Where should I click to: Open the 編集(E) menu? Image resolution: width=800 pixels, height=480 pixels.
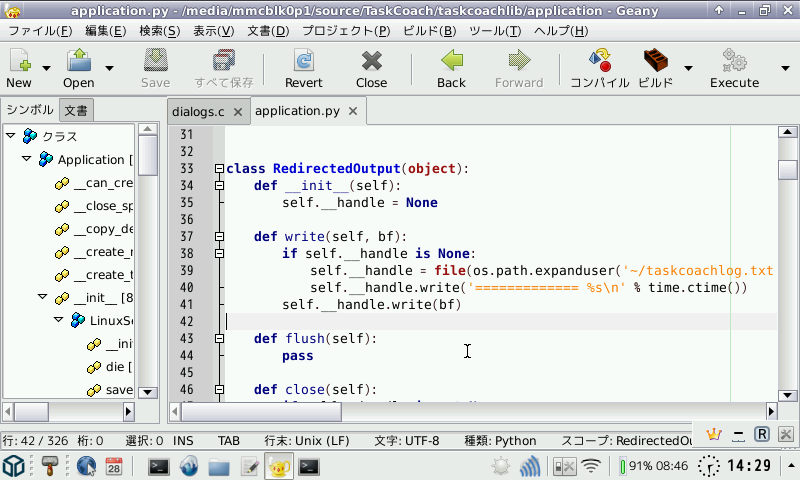click(x=106, y=31)
